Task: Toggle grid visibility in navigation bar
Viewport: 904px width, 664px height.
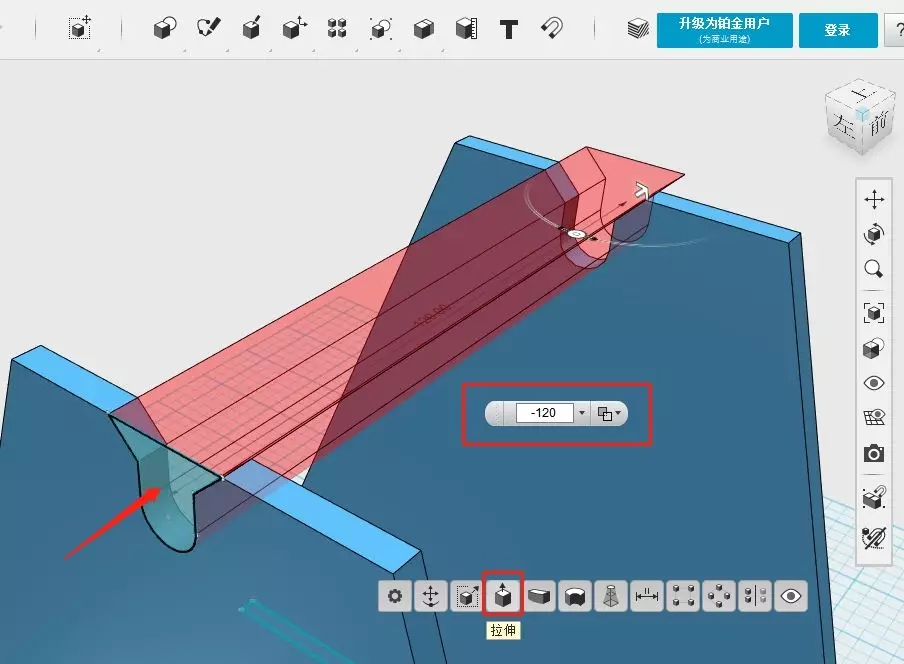Action: [x=873, y=418]
